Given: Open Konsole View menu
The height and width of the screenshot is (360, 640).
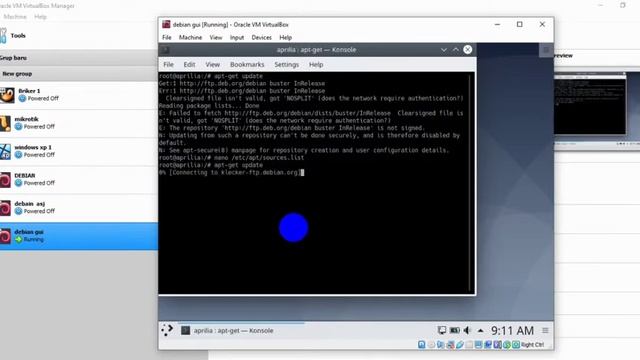Looking at the screenshot, I should click(212, 64).
